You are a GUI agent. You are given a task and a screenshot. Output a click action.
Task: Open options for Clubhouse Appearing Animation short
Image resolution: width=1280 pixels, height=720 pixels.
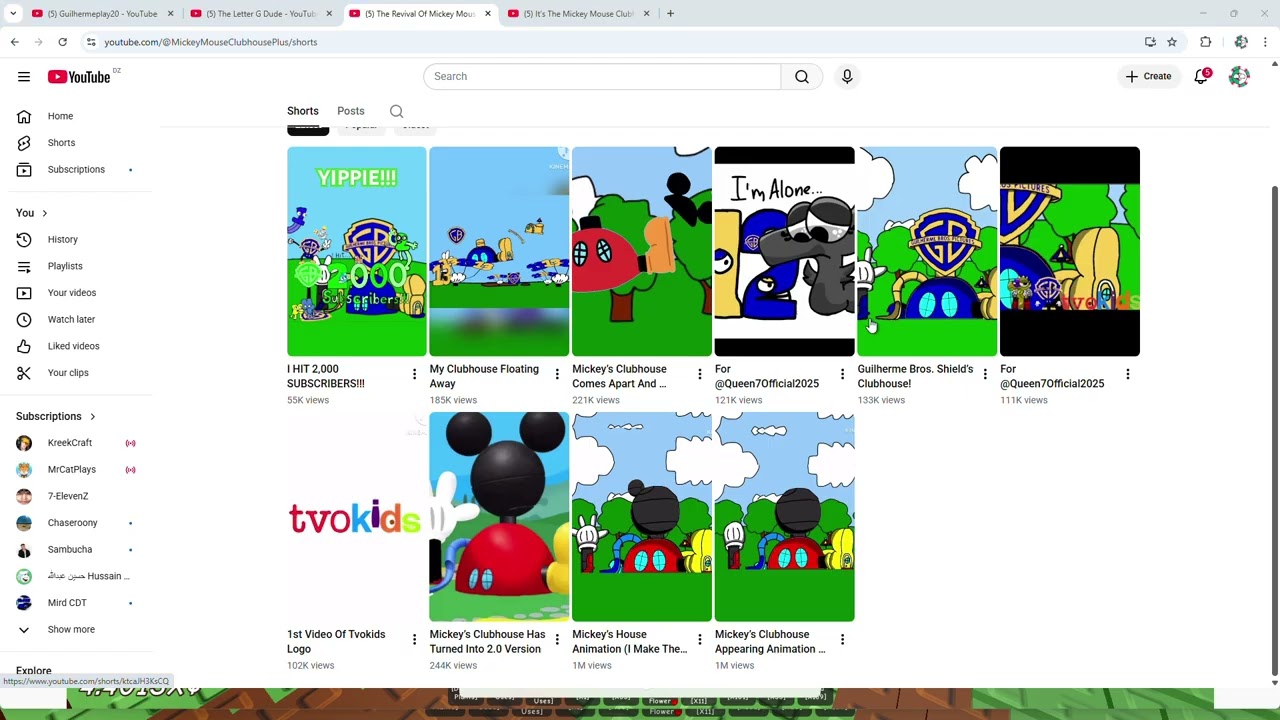(842, 640)
